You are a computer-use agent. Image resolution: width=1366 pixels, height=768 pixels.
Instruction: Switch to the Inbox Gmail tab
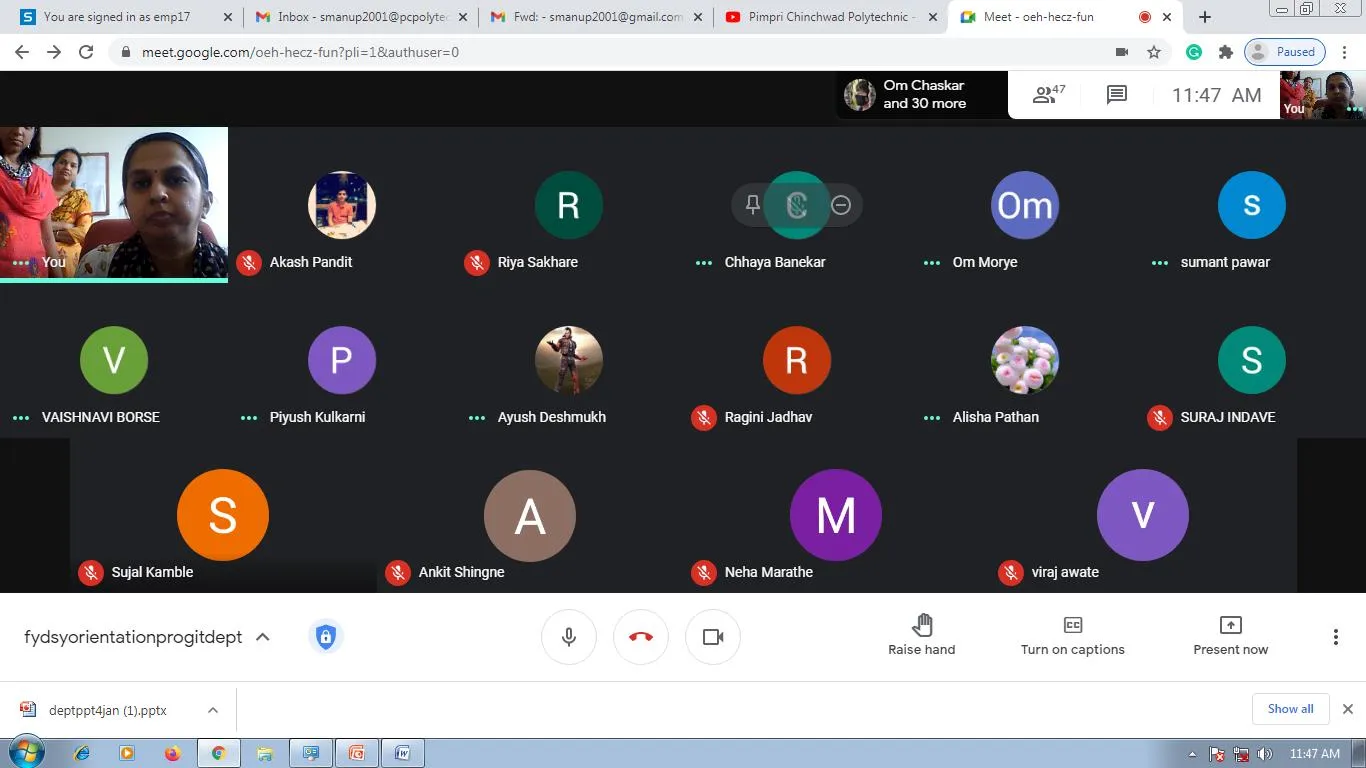click(x=360, y=17)
